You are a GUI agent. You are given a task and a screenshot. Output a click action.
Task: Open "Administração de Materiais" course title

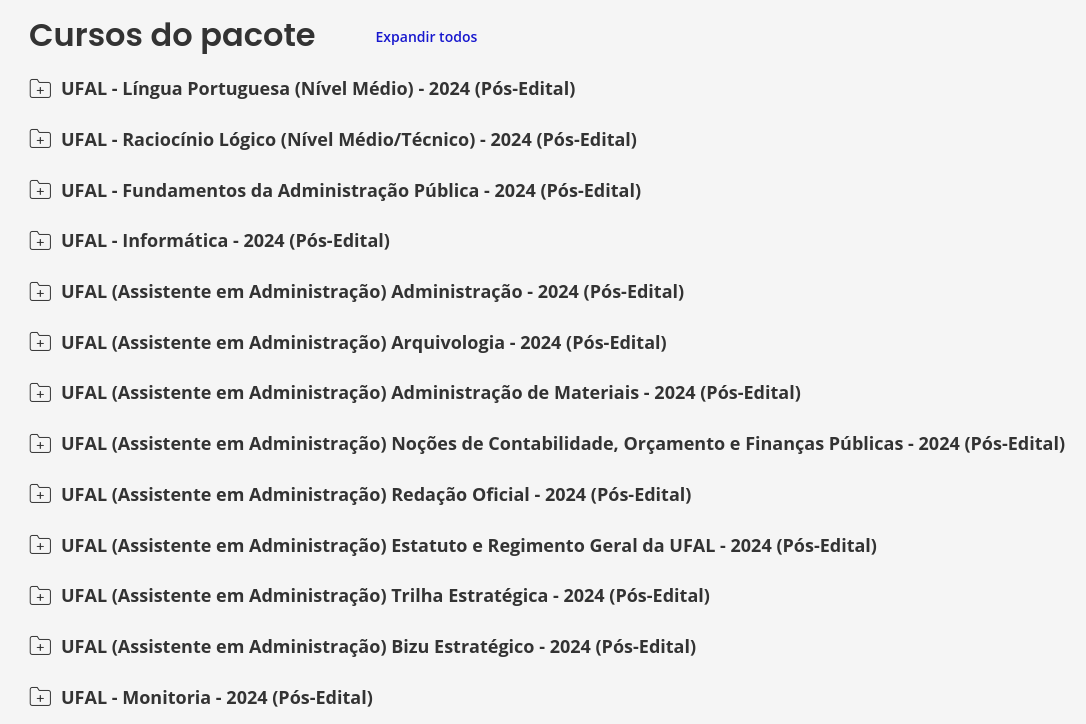(x=431, y=393)
